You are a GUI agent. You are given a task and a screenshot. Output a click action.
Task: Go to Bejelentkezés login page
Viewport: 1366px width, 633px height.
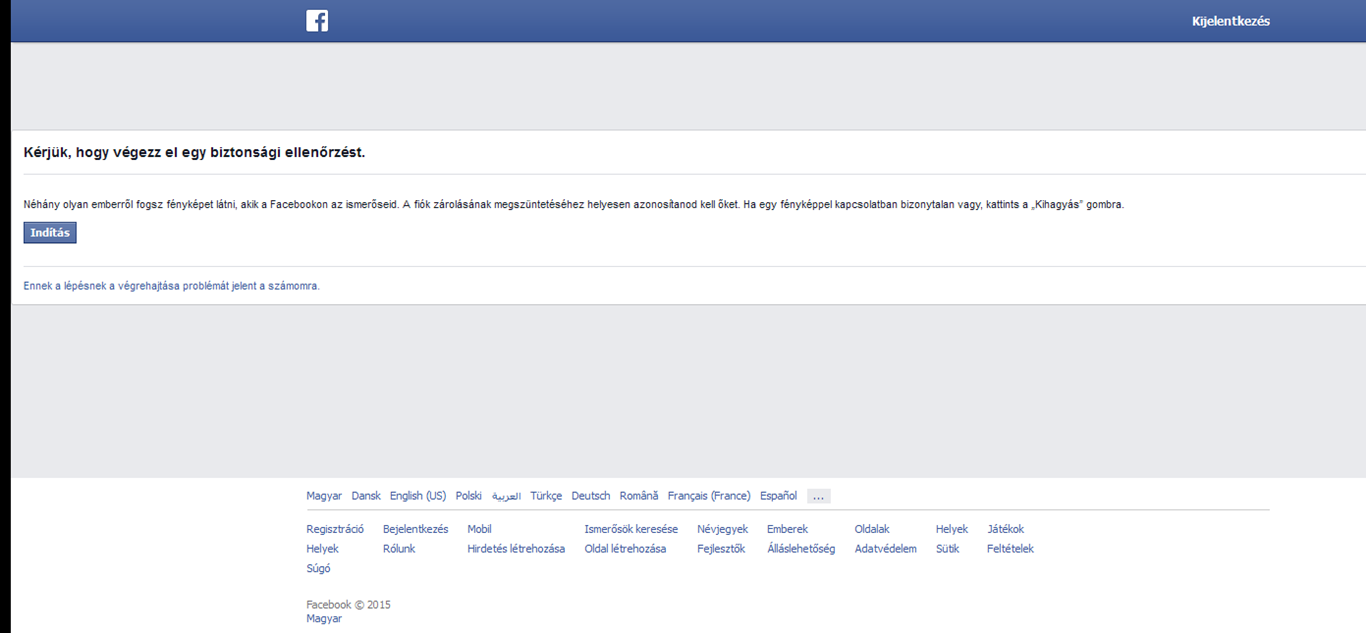click(x=415, y=529)
